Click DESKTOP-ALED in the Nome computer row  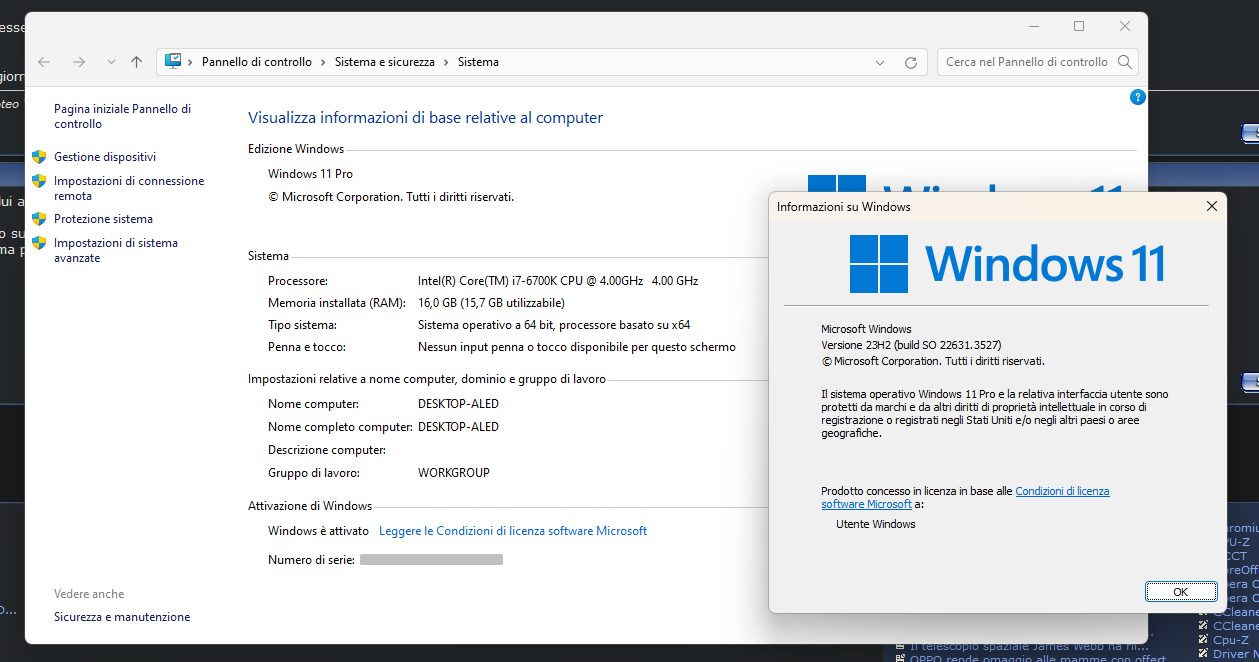click(x=458, y=404)
